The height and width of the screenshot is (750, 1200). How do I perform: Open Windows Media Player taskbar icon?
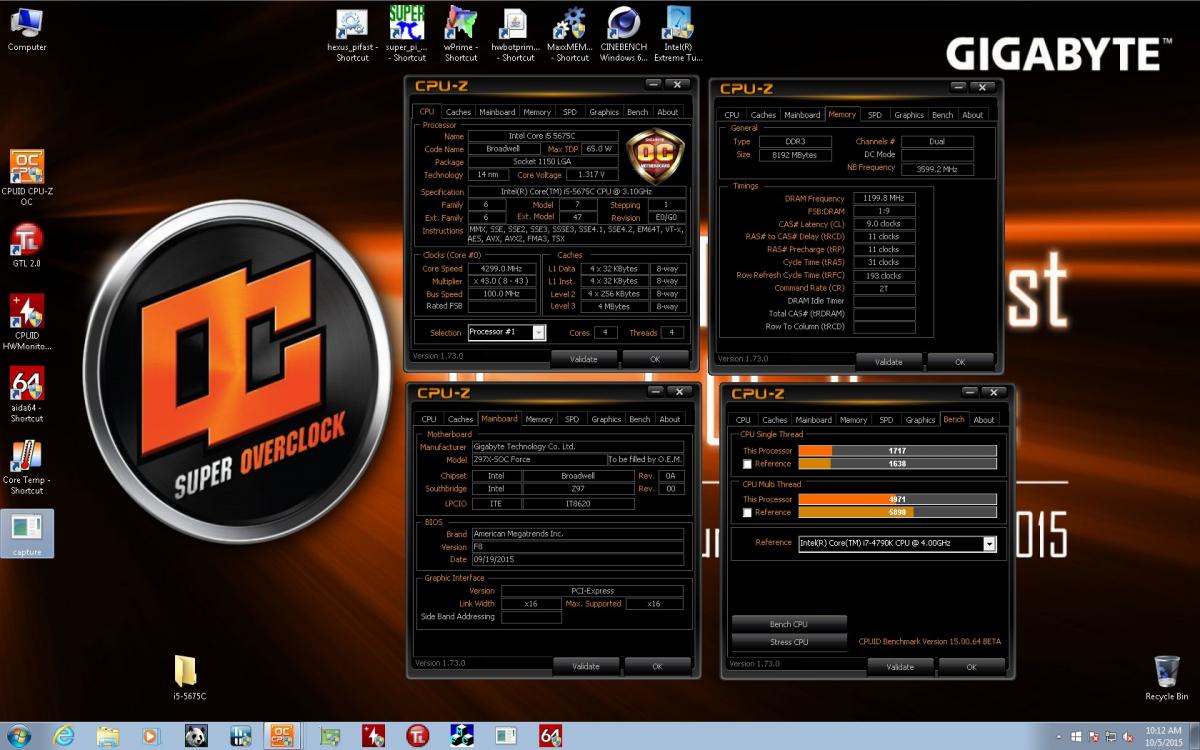point(151,736)
